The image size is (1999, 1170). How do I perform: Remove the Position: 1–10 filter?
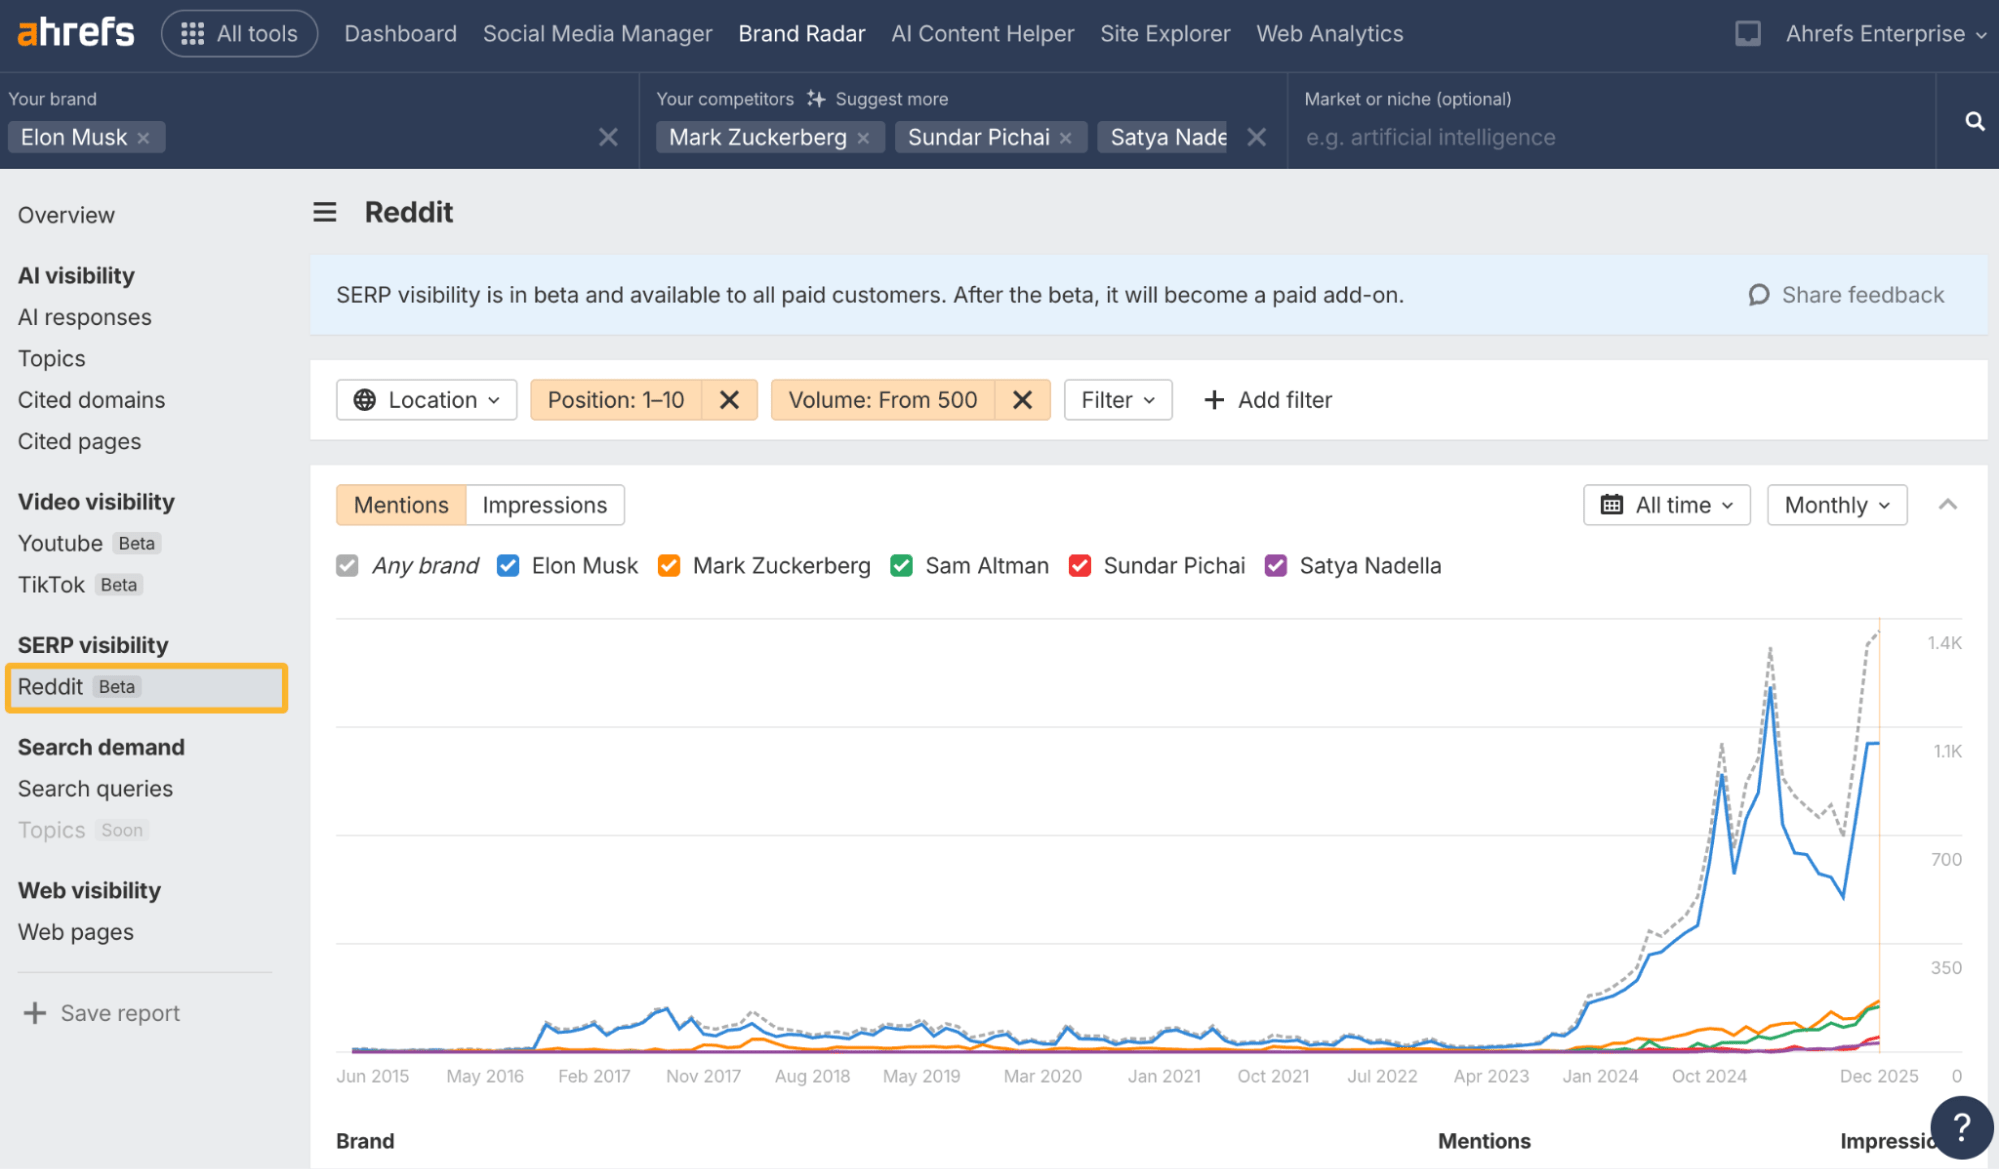tap(729, 400)
